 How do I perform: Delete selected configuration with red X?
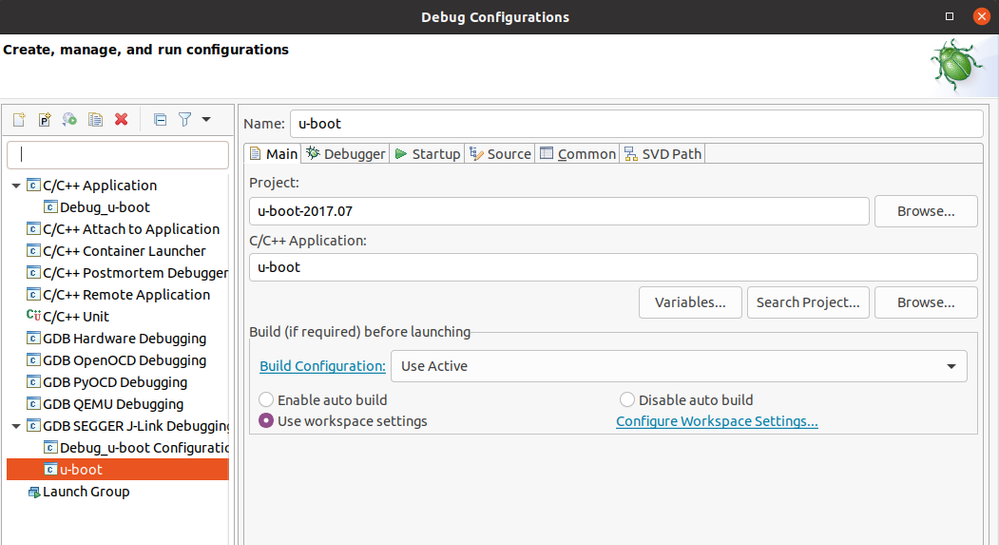(x=121, y=119)
